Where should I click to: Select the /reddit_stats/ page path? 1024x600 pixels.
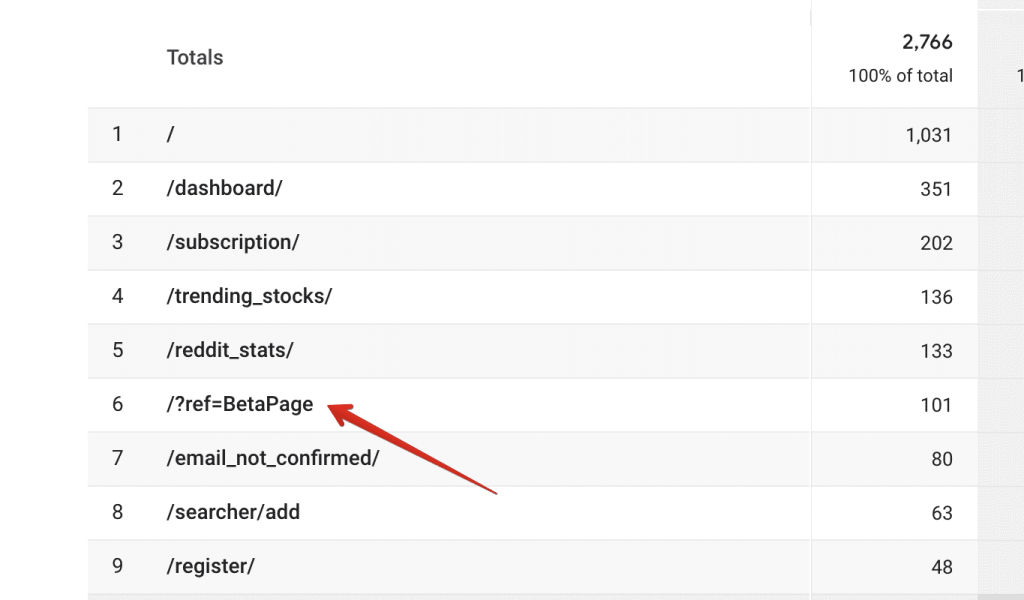[230, 351]
